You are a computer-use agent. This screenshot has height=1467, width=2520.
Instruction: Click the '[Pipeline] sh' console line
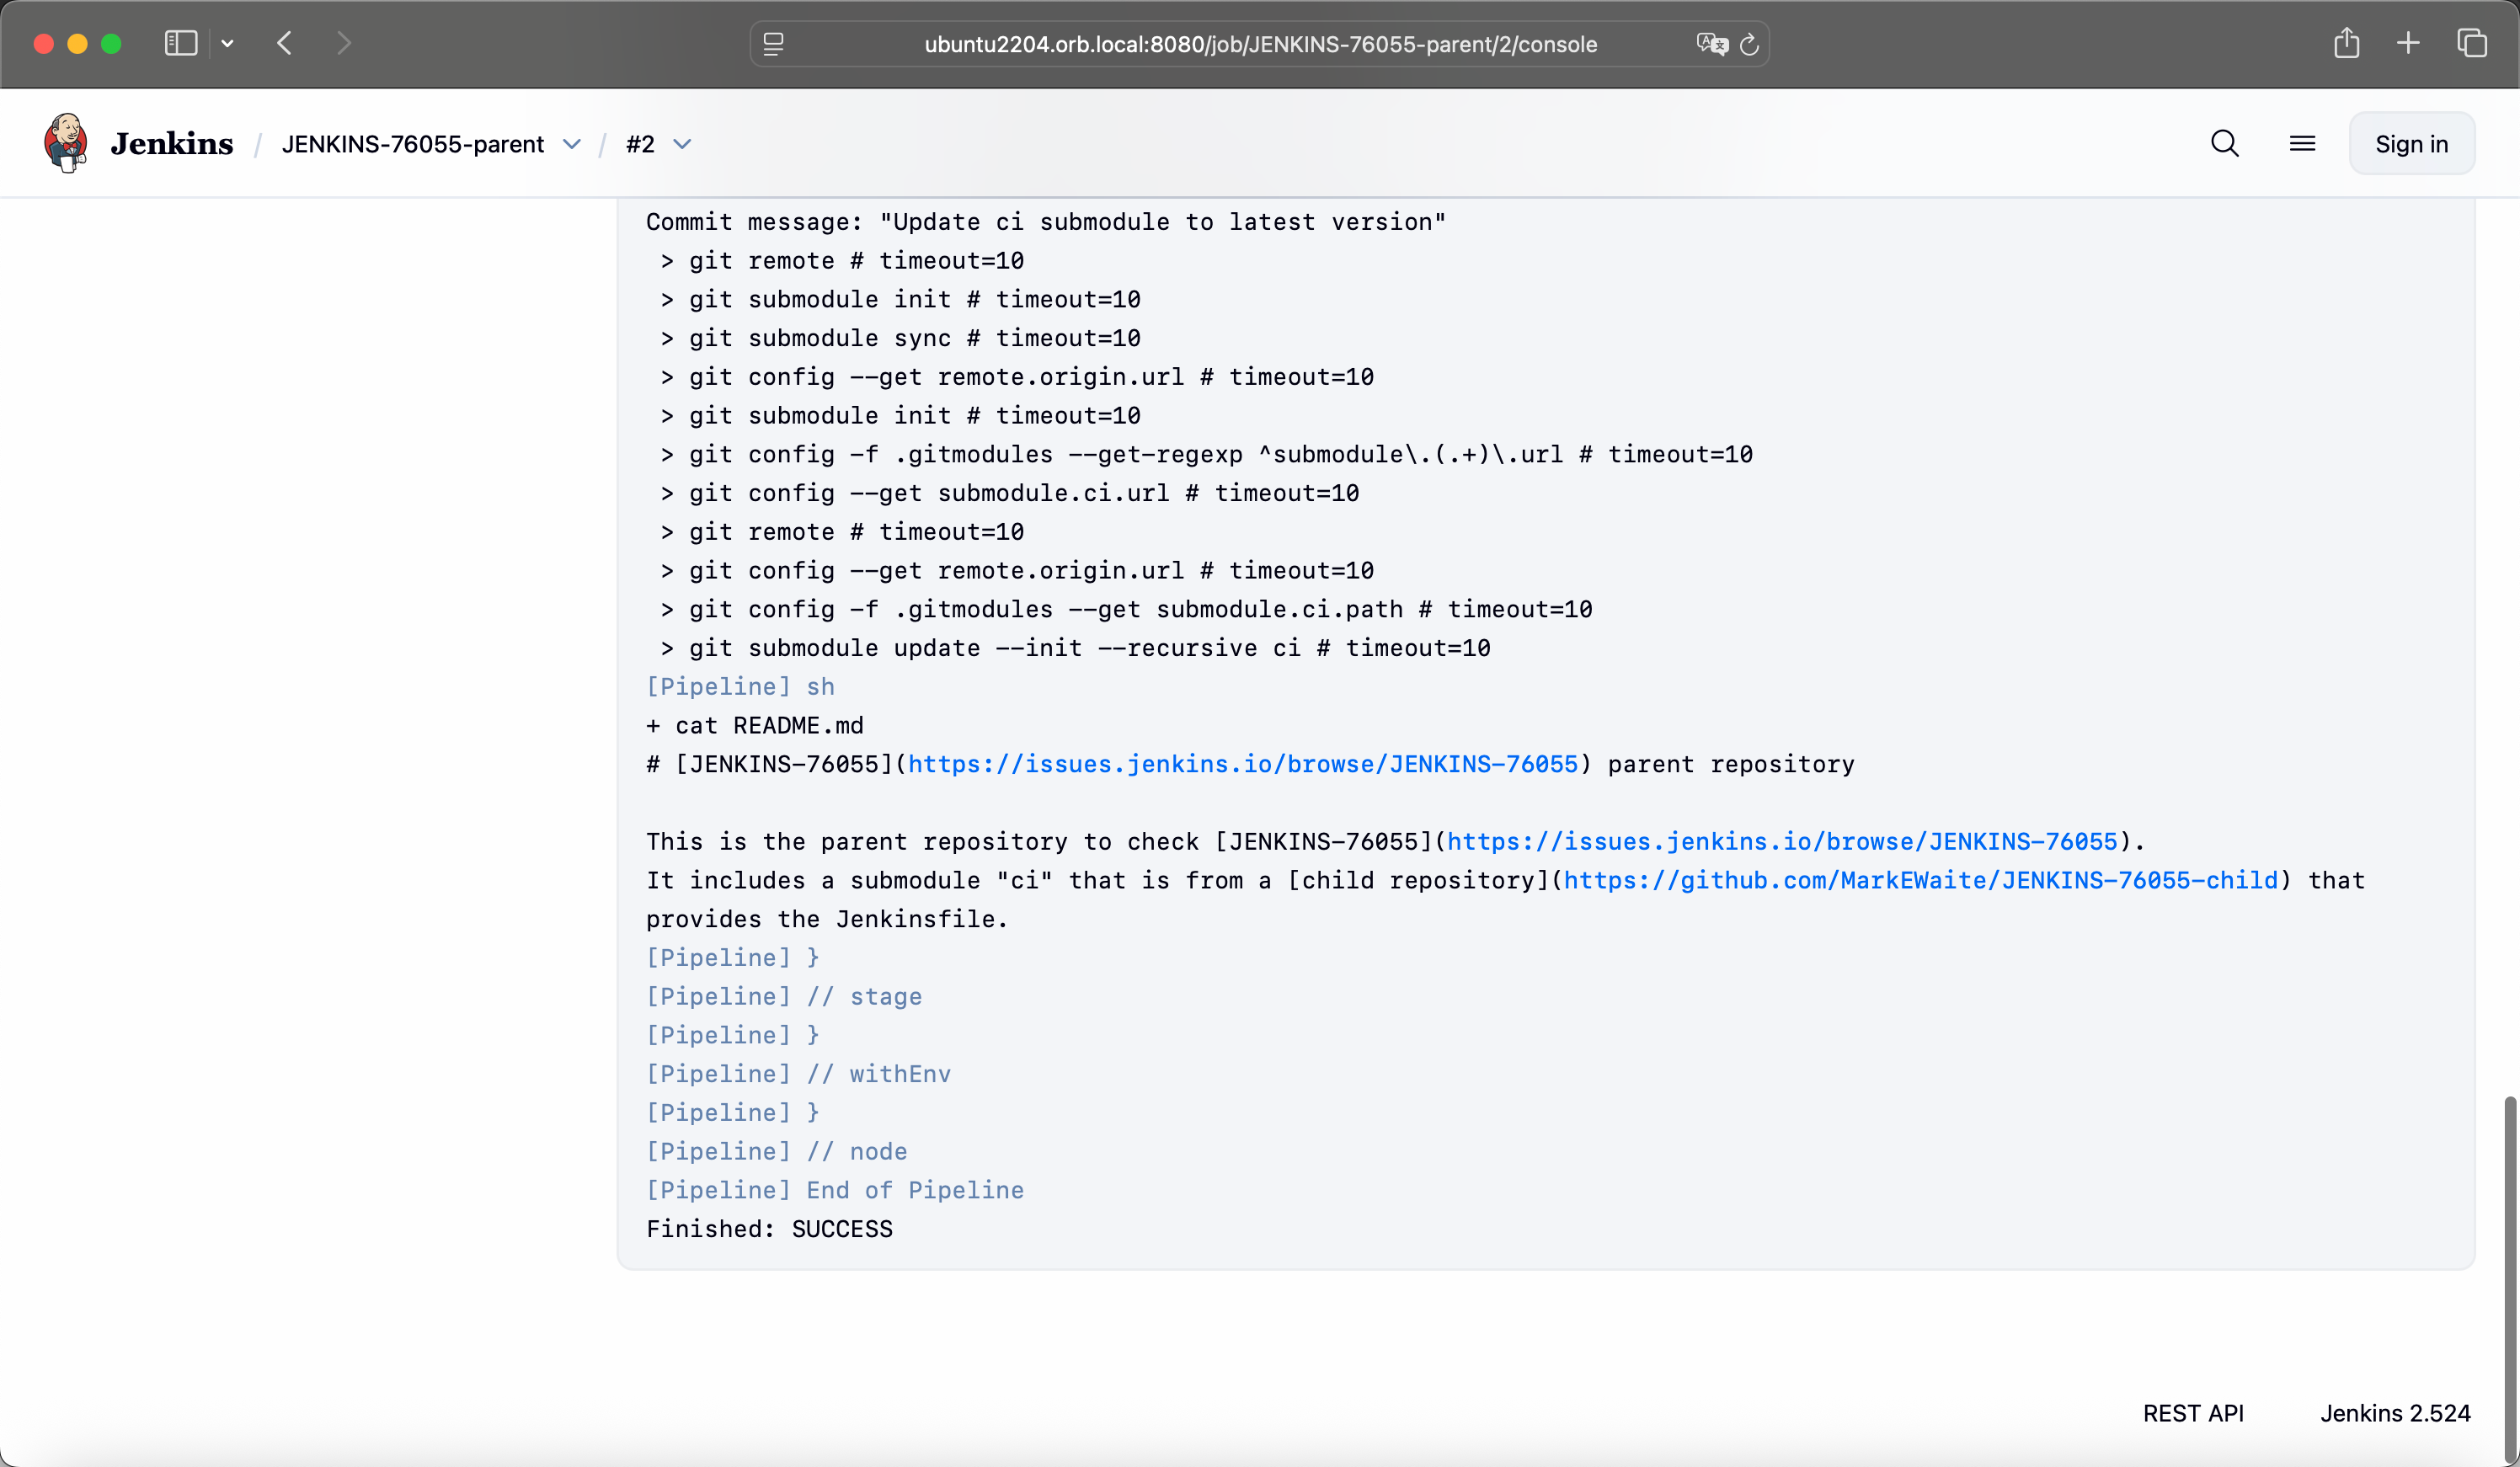(x=740, y=686)
